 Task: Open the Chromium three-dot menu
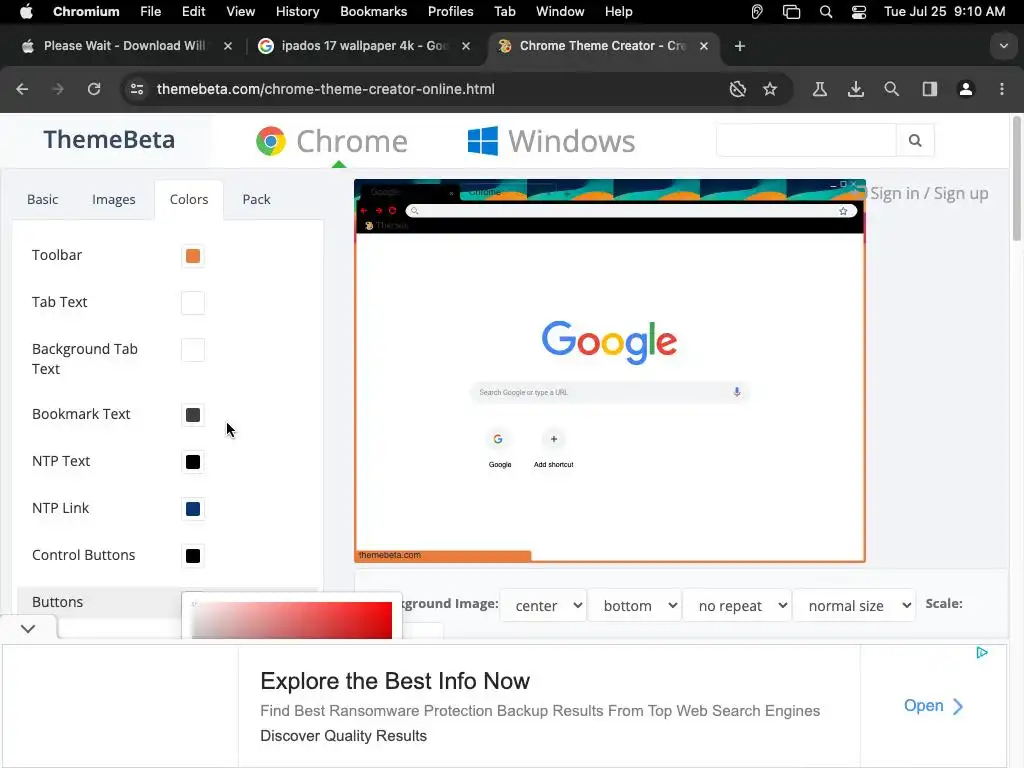[1002, 89]
